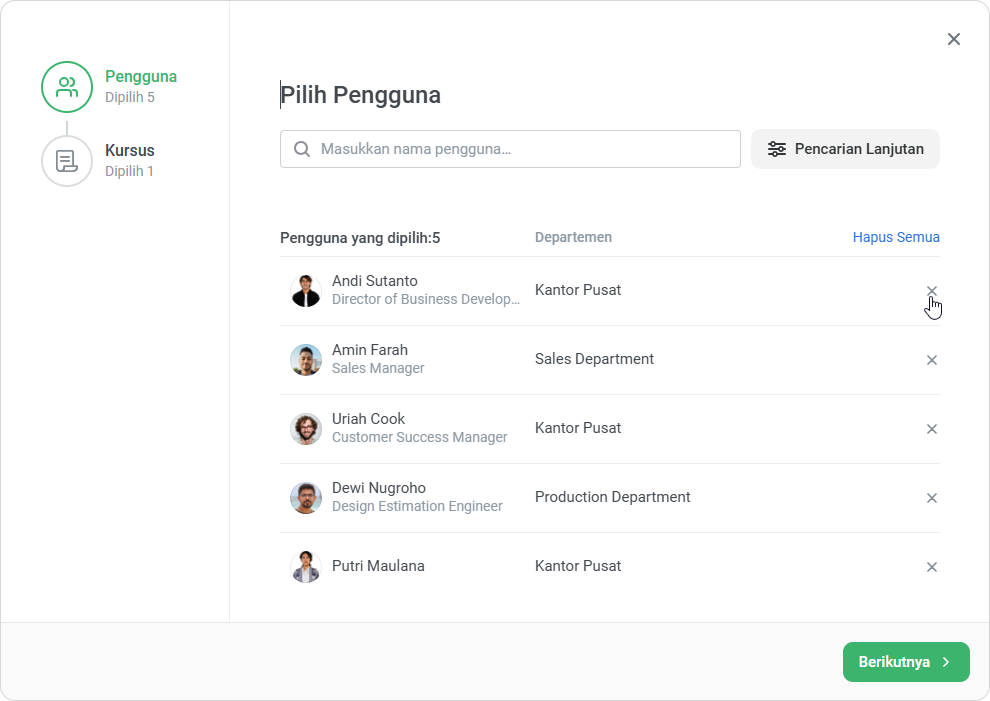Switch to the Kursus step
The width and height of the screenshot is (990, 701).
click(130, 151)
